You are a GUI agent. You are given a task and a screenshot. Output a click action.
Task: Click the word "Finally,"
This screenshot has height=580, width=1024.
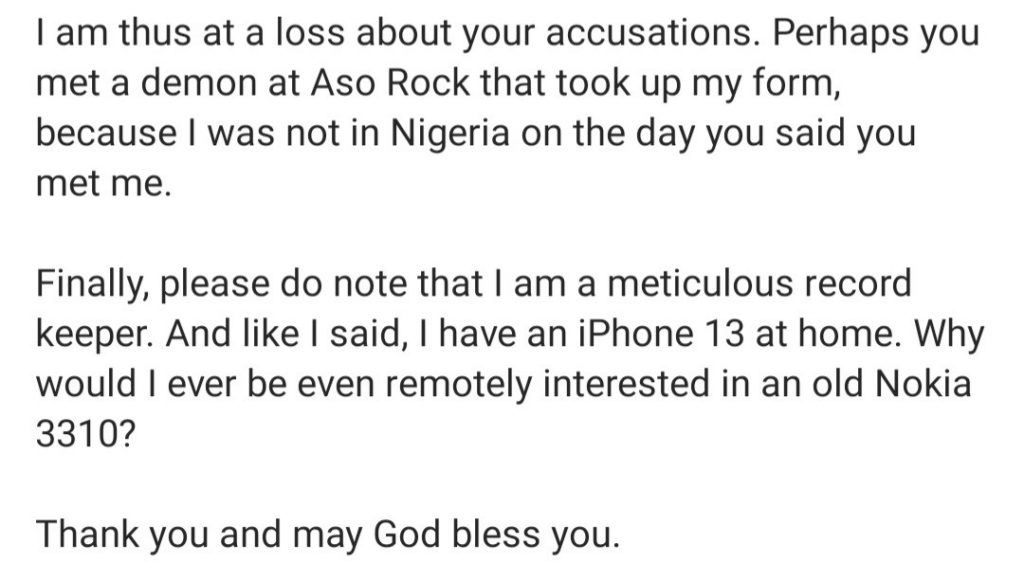pos(91,284)
